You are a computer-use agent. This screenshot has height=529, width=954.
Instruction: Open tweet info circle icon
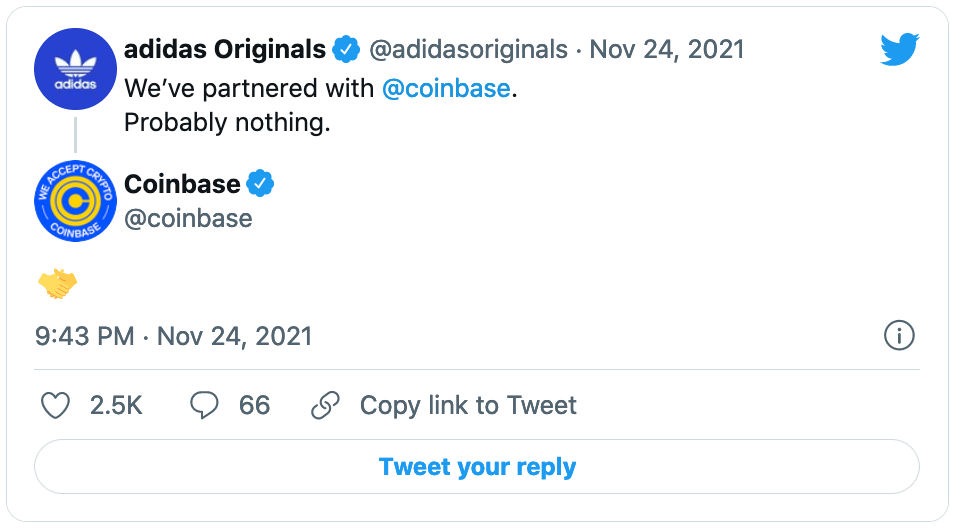click(899, 335)
